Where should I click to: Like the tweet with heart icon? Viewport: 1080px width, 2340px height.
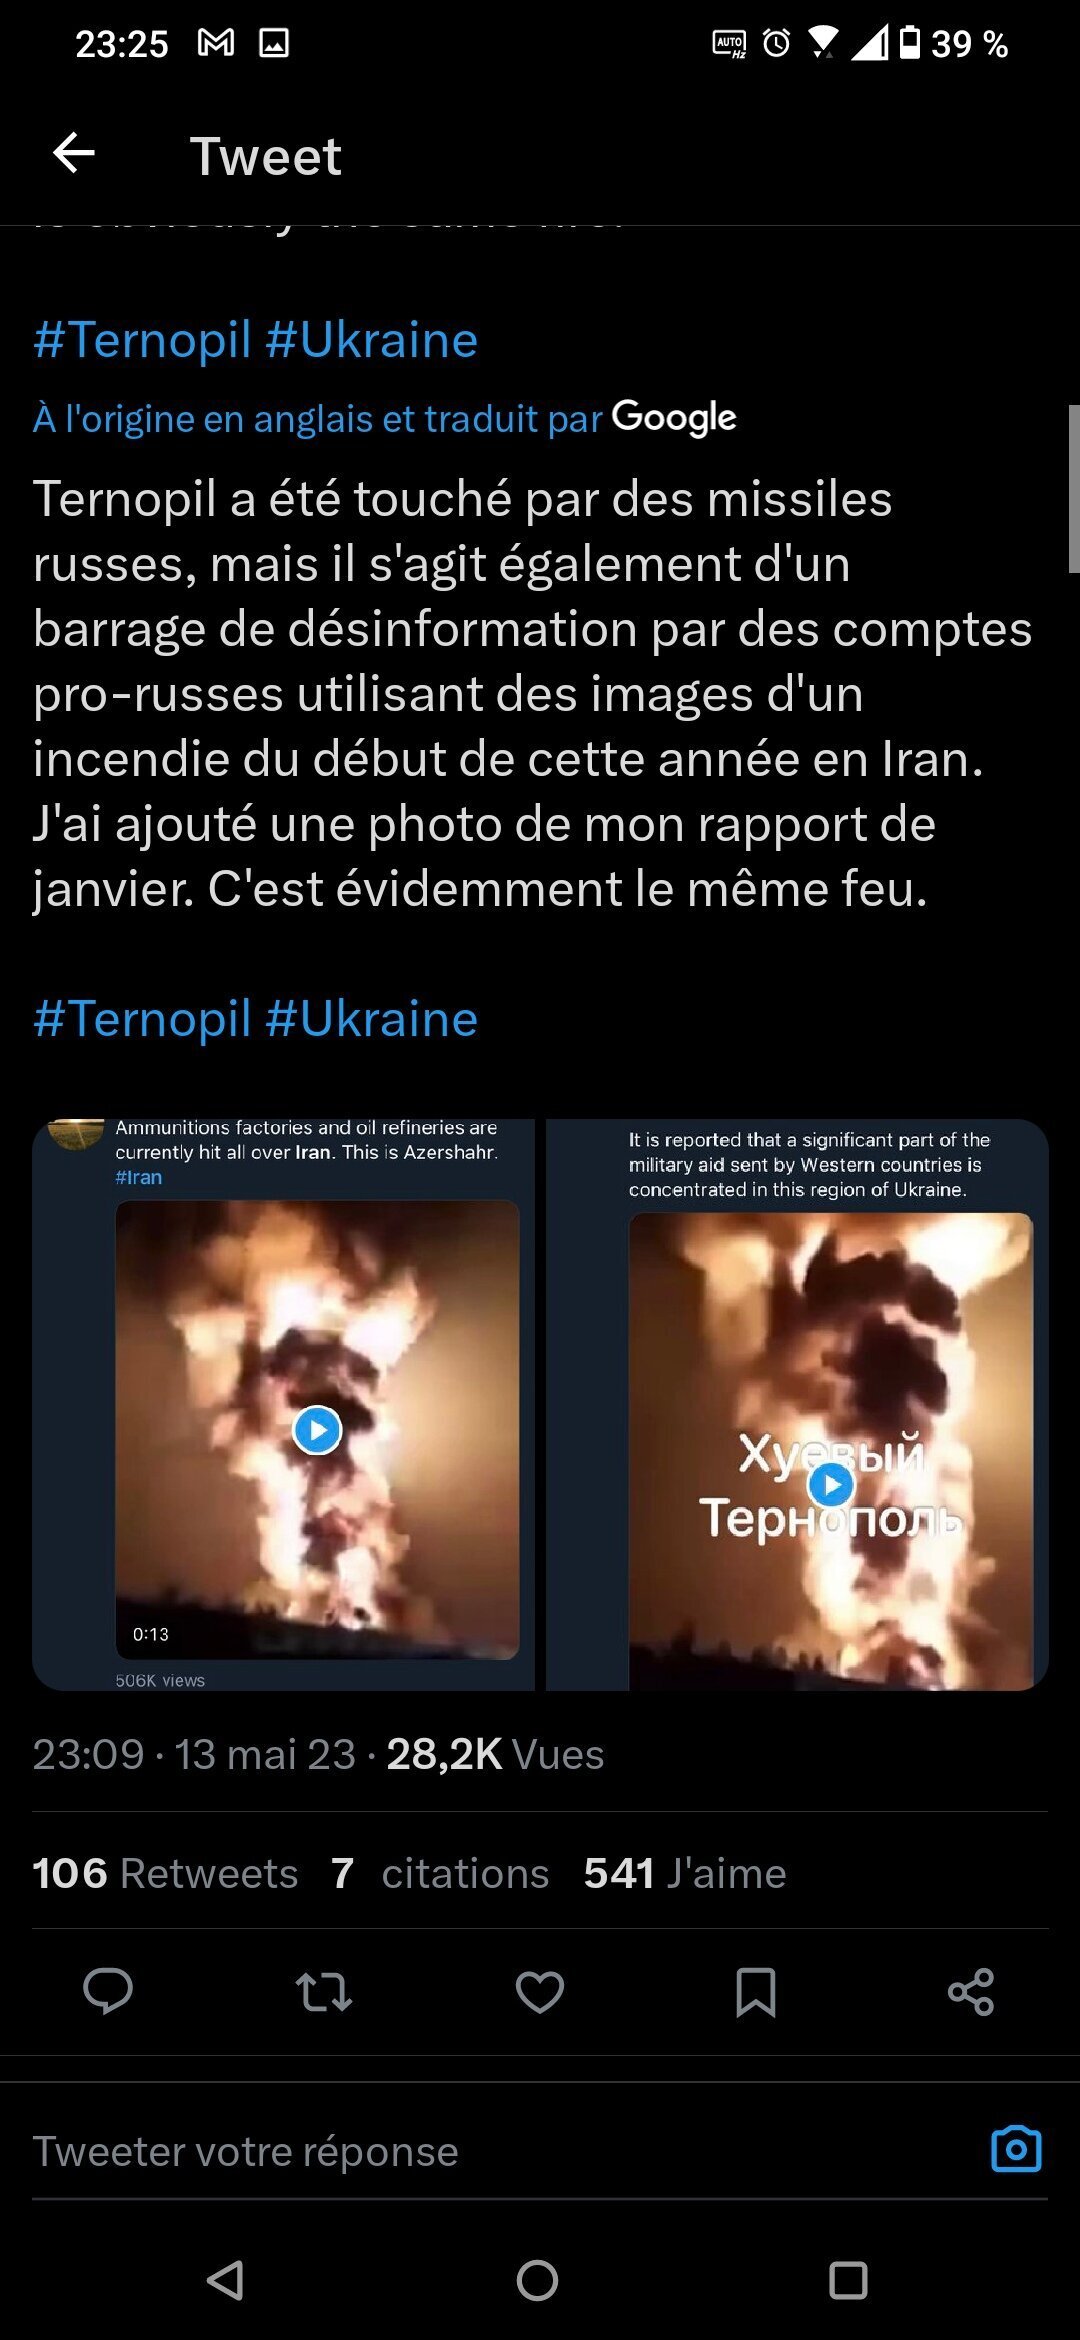[x=540, y=1991]
